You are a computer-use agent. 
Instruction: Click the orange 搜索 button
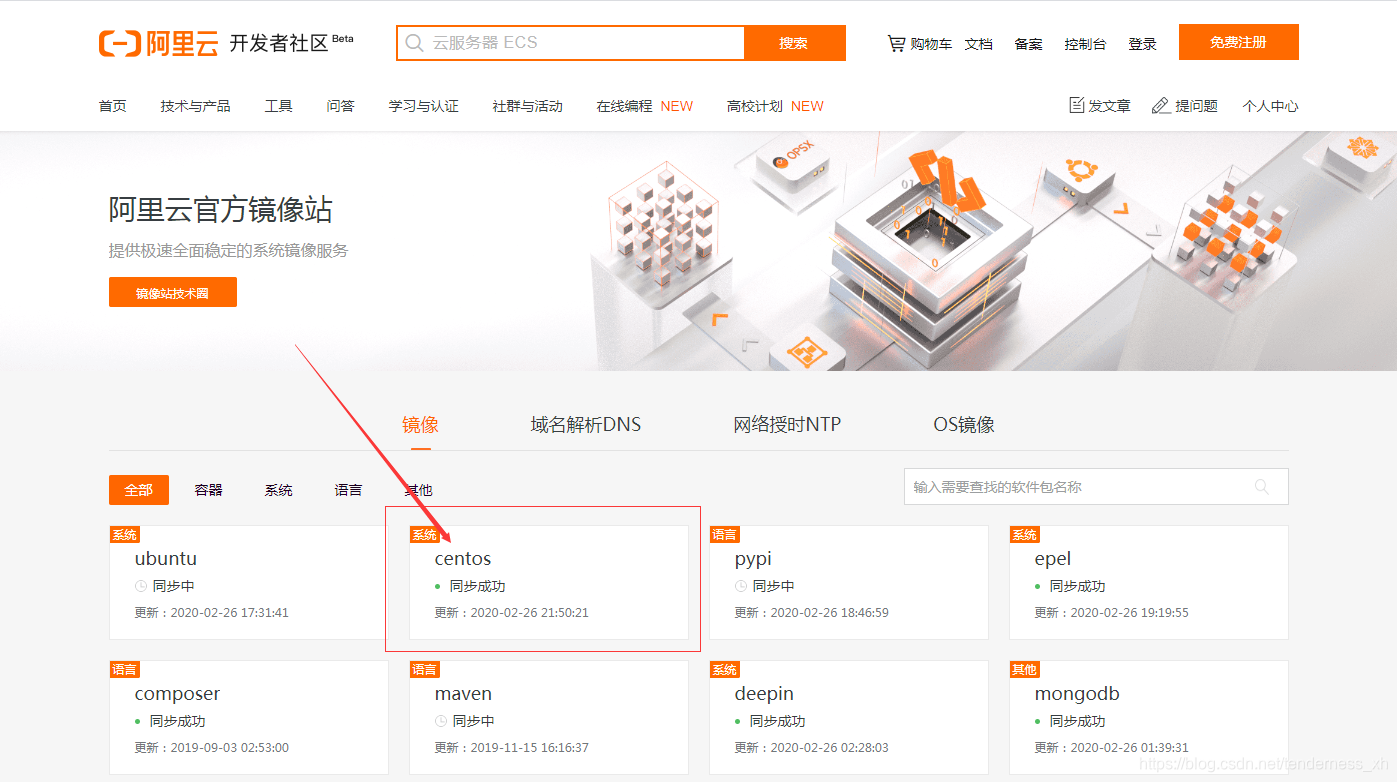794,43
